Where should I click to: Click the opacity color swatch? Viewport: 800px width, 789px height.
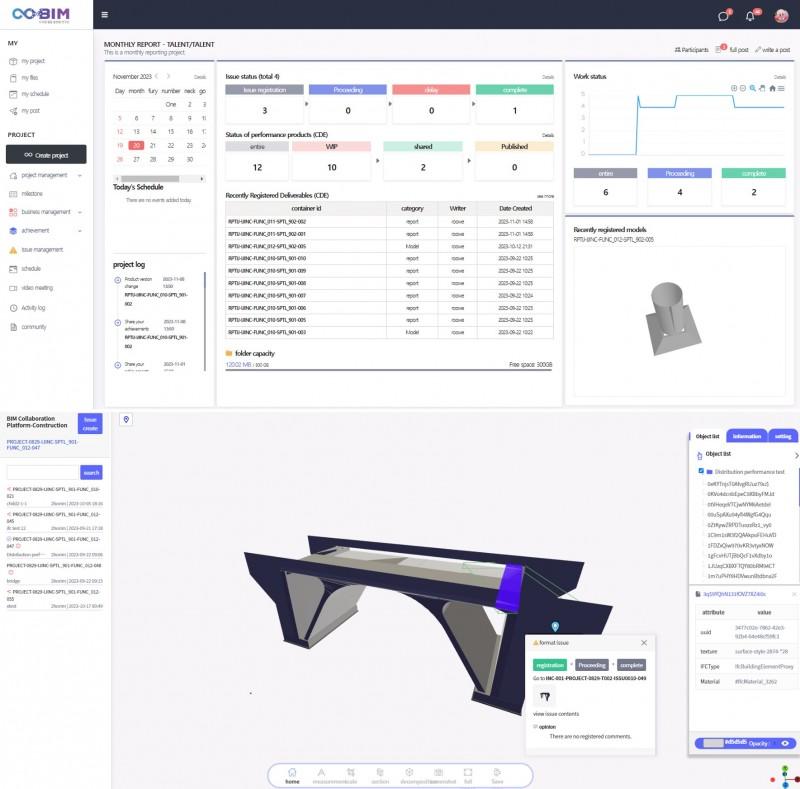click(x=713, y=743)
